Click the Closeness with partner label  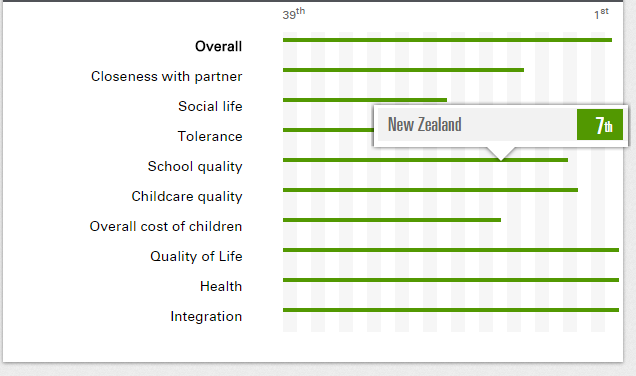click(166, 76)
